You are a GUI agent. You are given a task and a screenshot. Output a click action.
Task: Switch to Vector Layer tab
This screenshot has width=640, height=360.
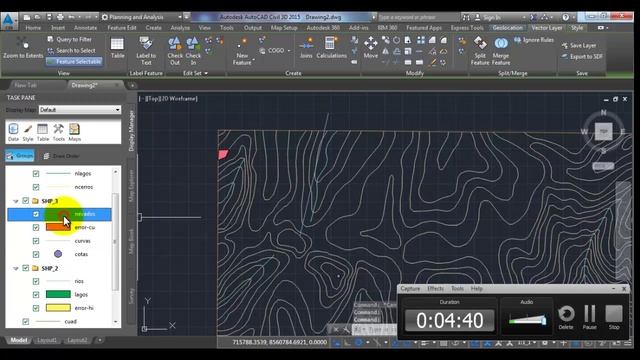coord(547,28)
